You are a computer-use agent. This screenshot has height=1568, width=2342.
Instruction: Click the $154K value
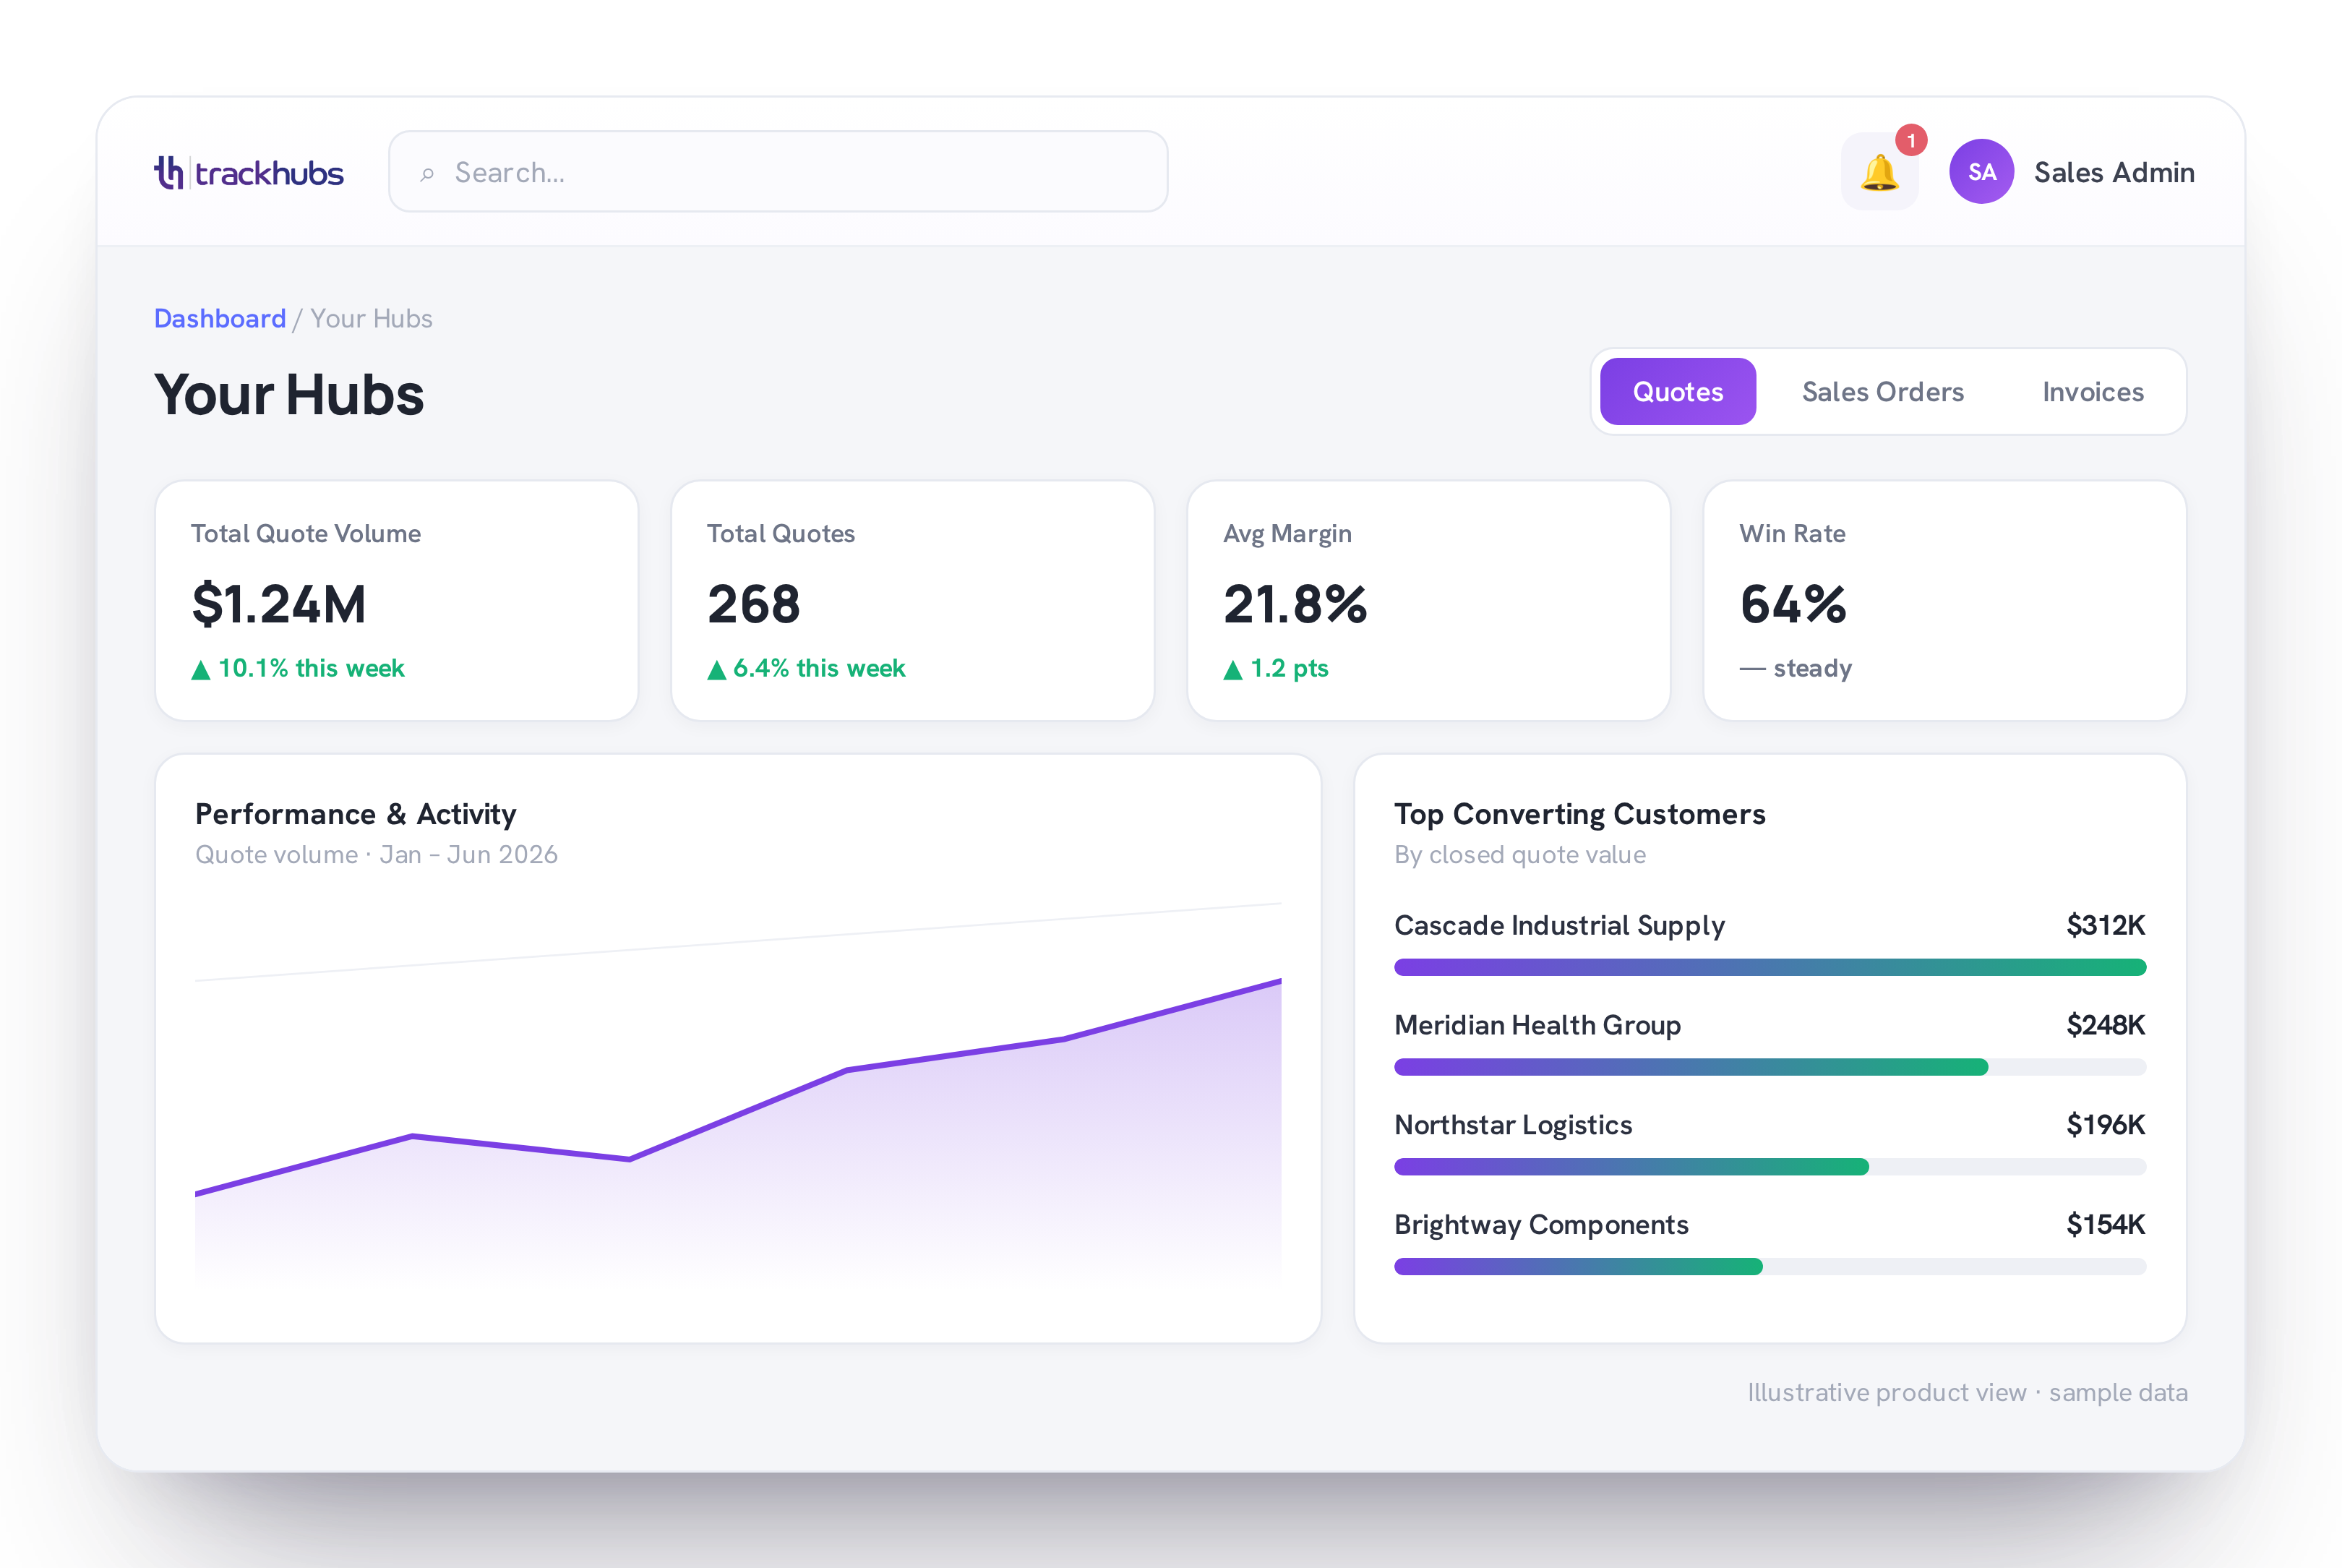click(2106, 1225)
